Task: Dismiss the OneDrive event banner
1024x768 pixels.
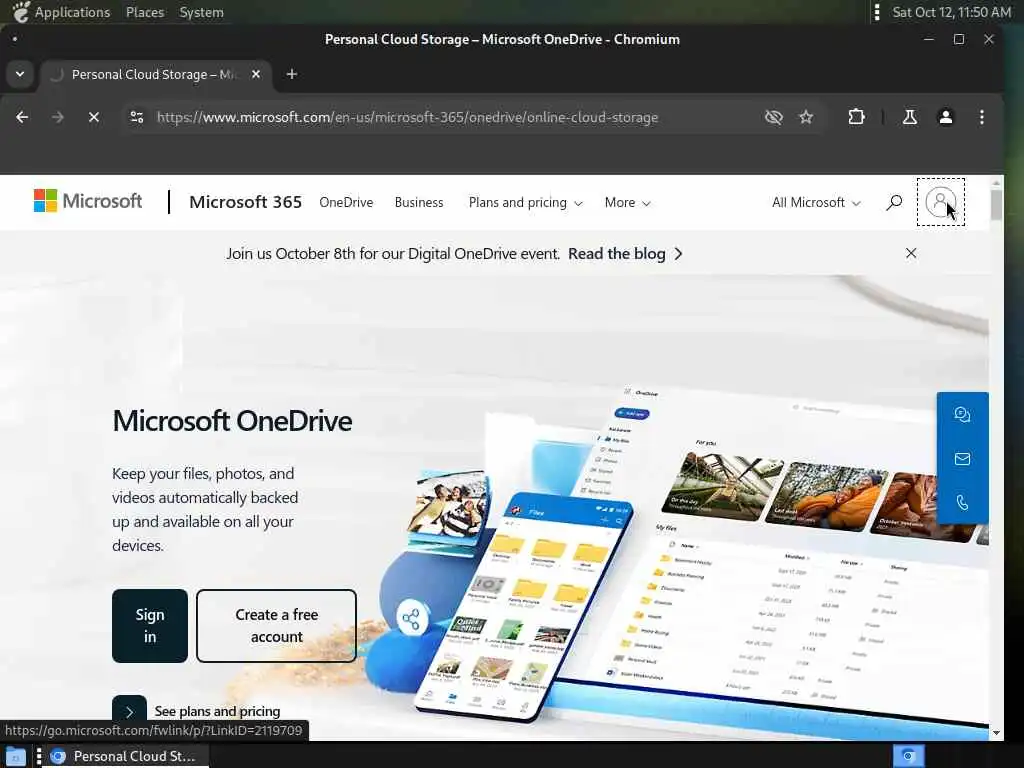Action: 911,253
